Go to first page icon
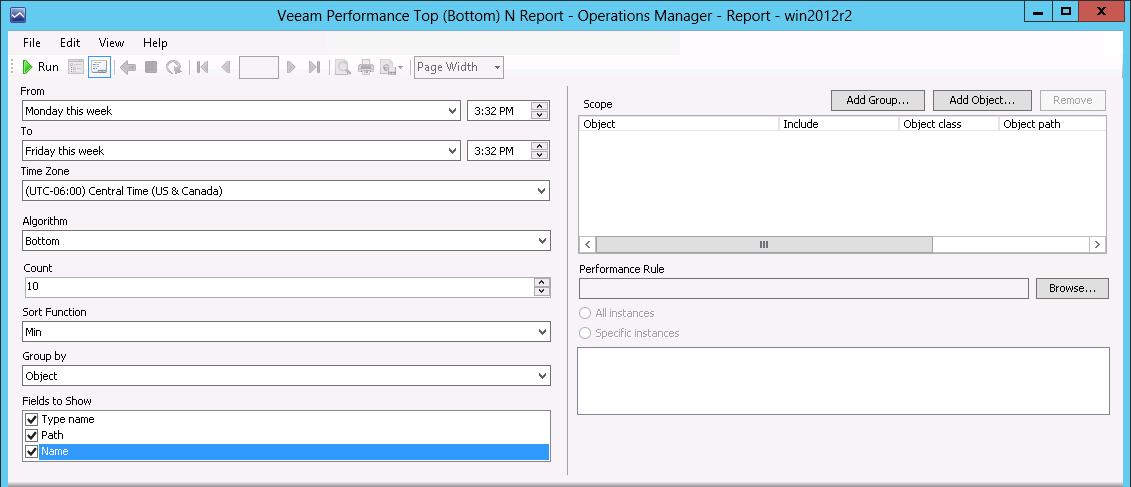The image size is (1131, 487). pos(203,67)
